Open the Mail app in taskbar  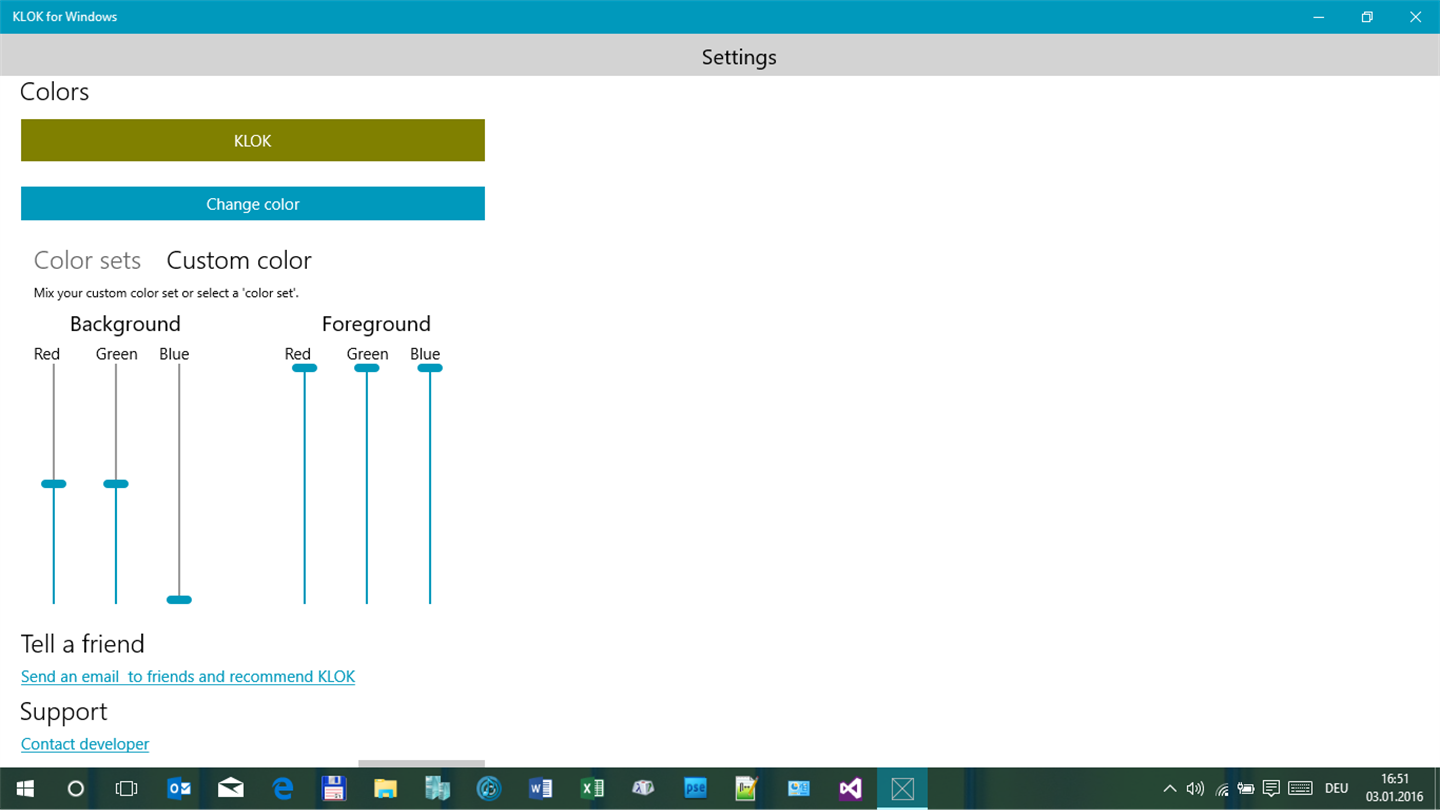pyautogui.click(x=231, y=789)
